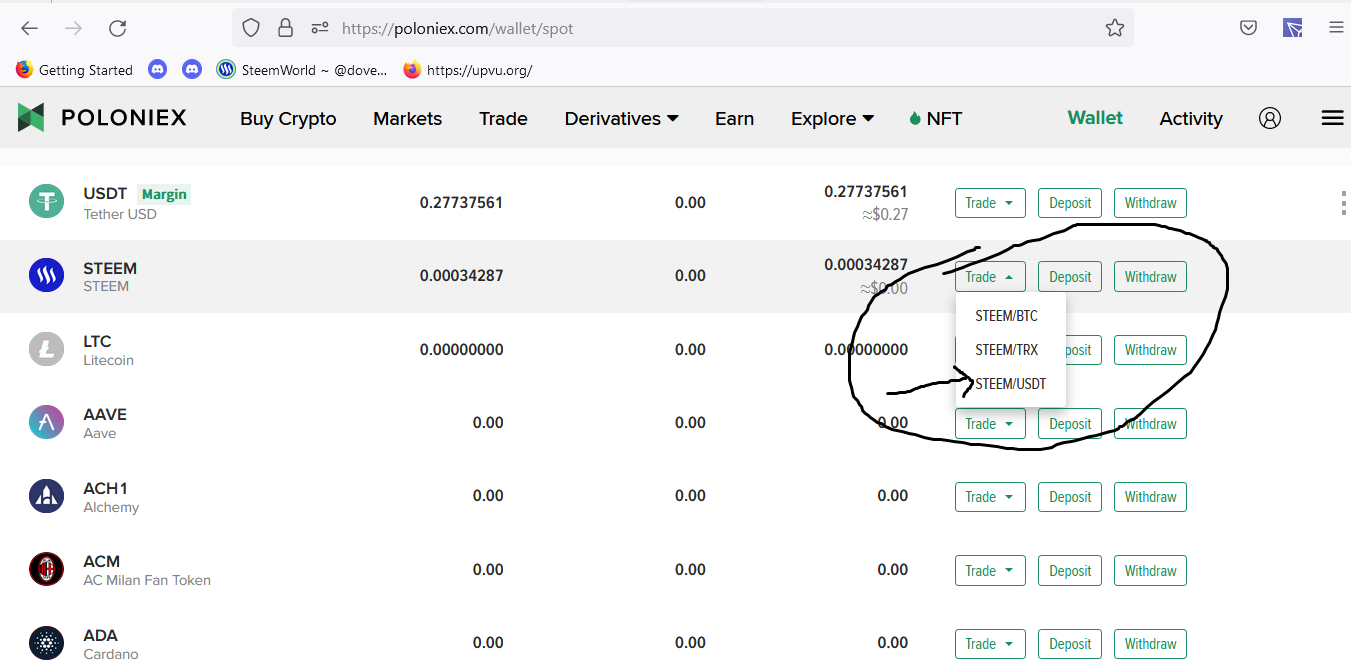Click the USDT balance 0.27737561 in first column
This screenshot has height=667, width=1351.
461,202
